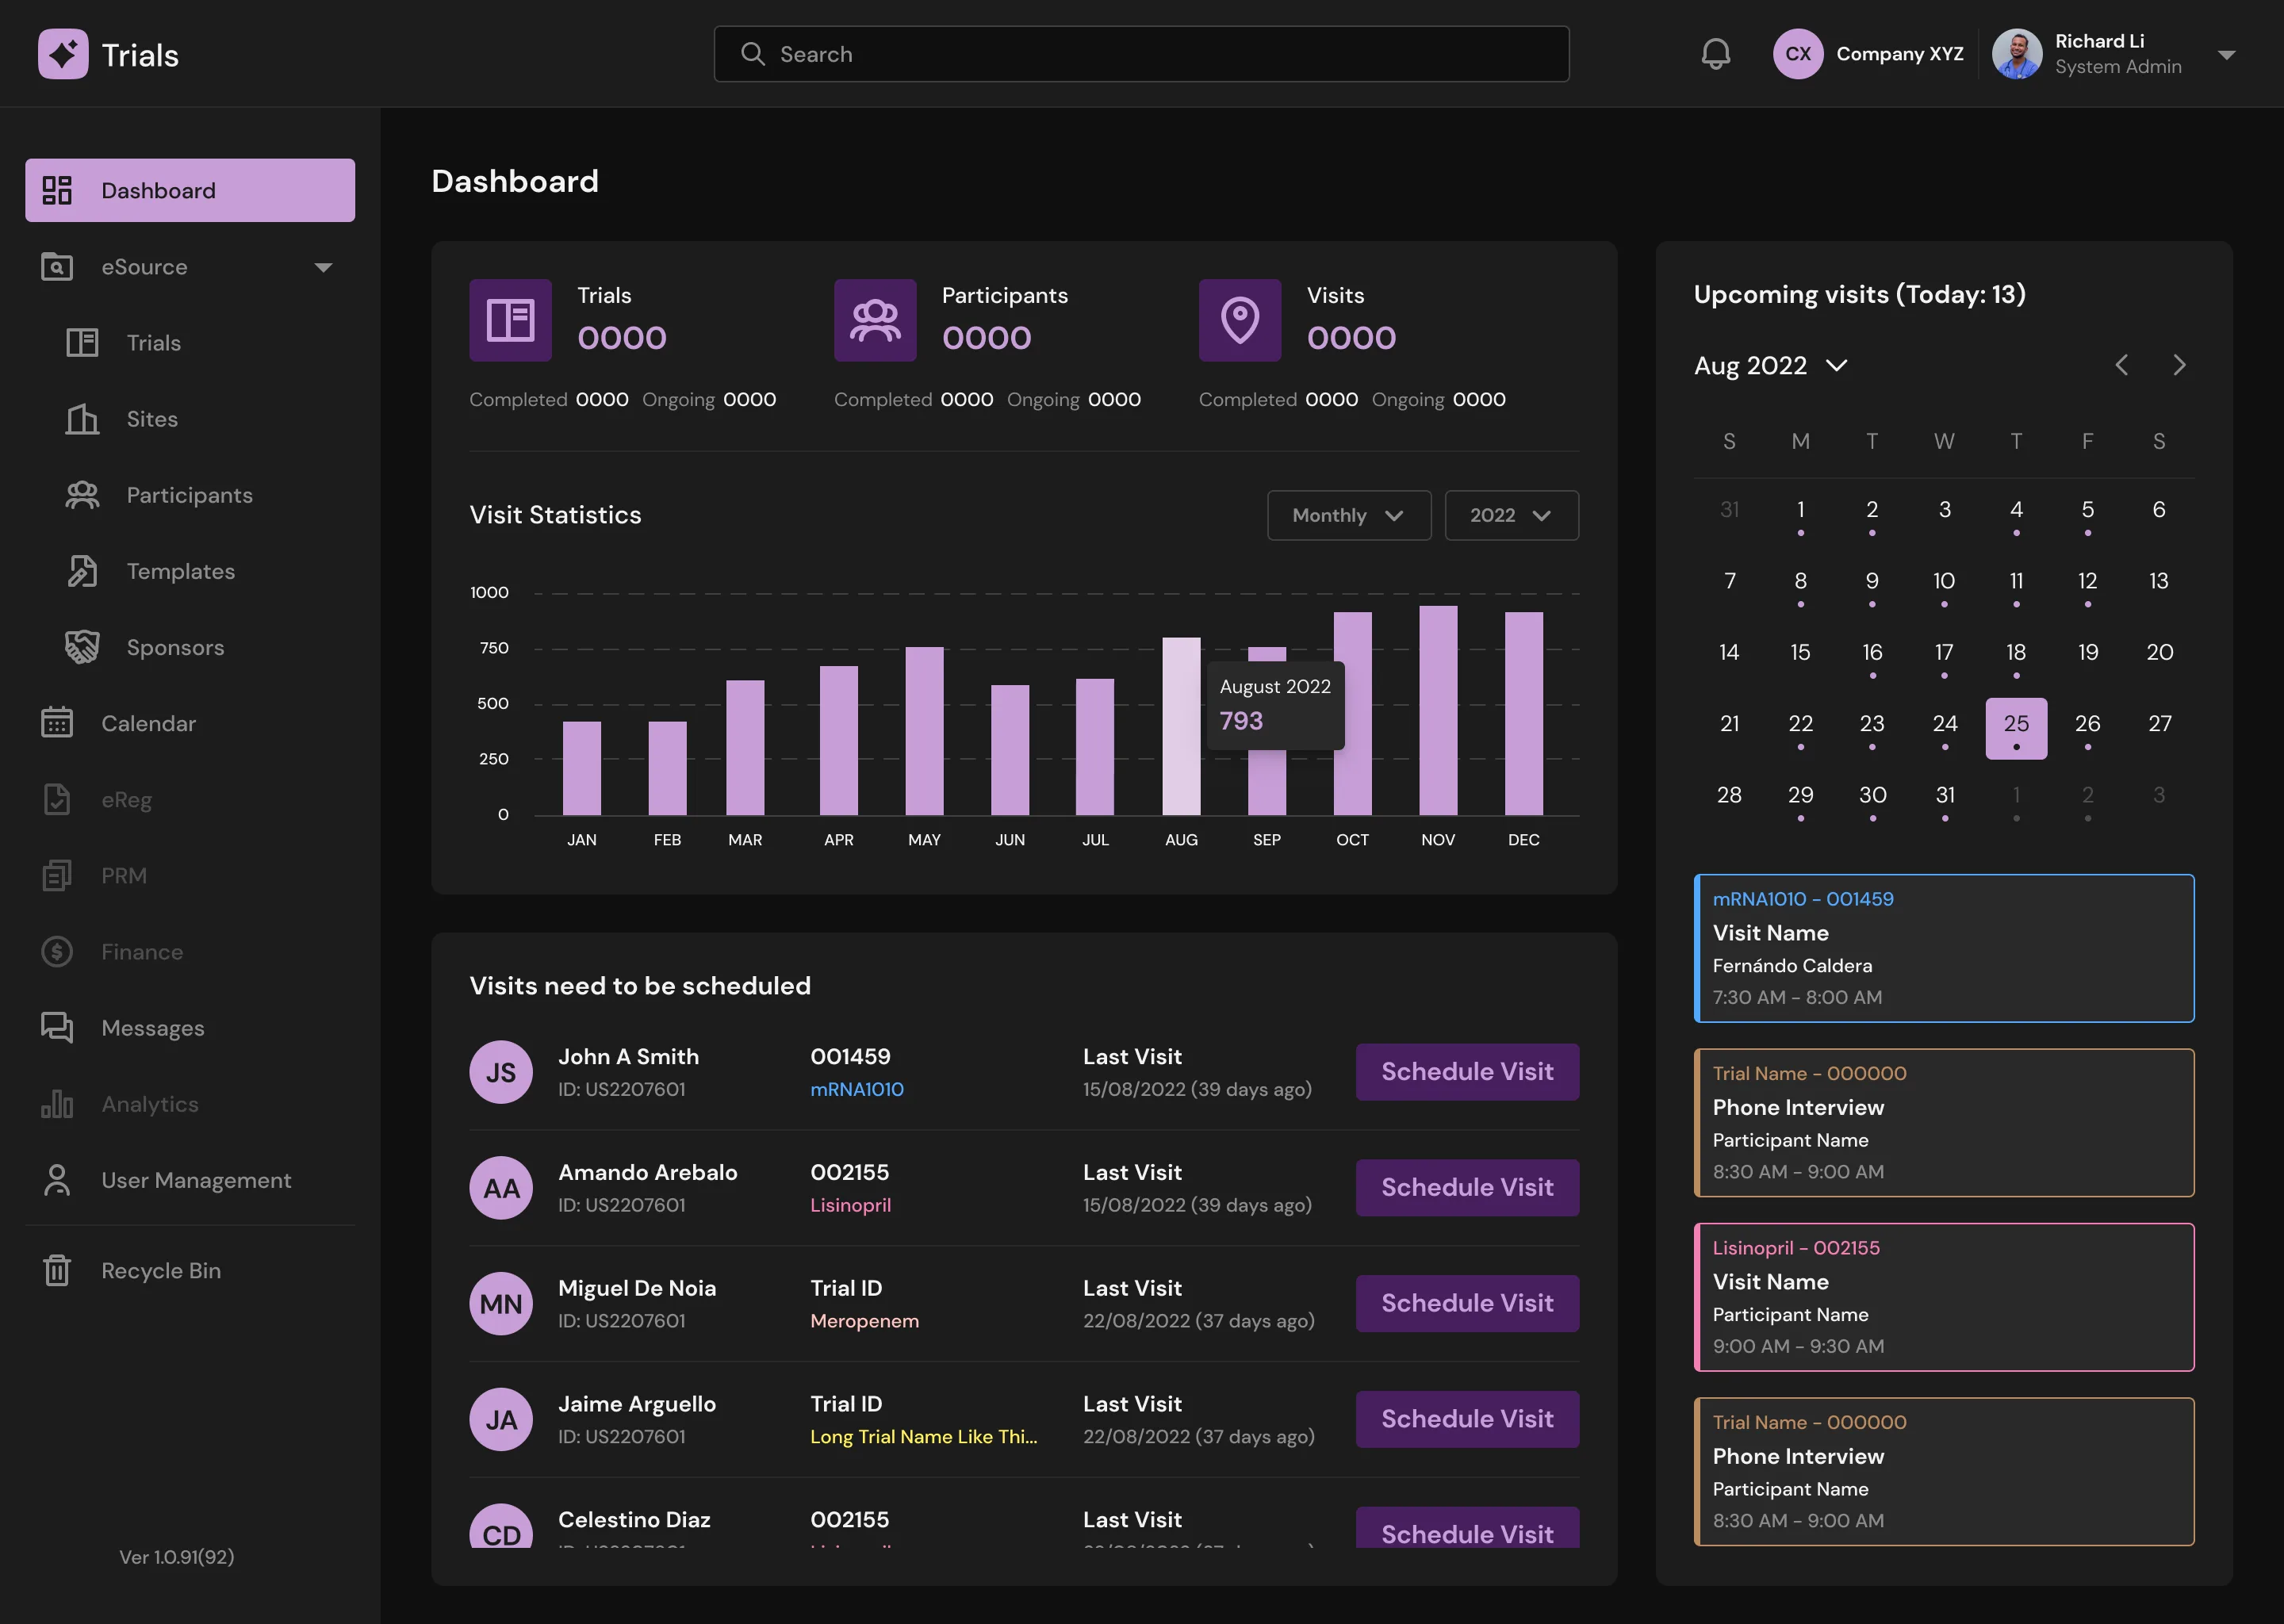Open notifications bell icon

point(1716,54)
